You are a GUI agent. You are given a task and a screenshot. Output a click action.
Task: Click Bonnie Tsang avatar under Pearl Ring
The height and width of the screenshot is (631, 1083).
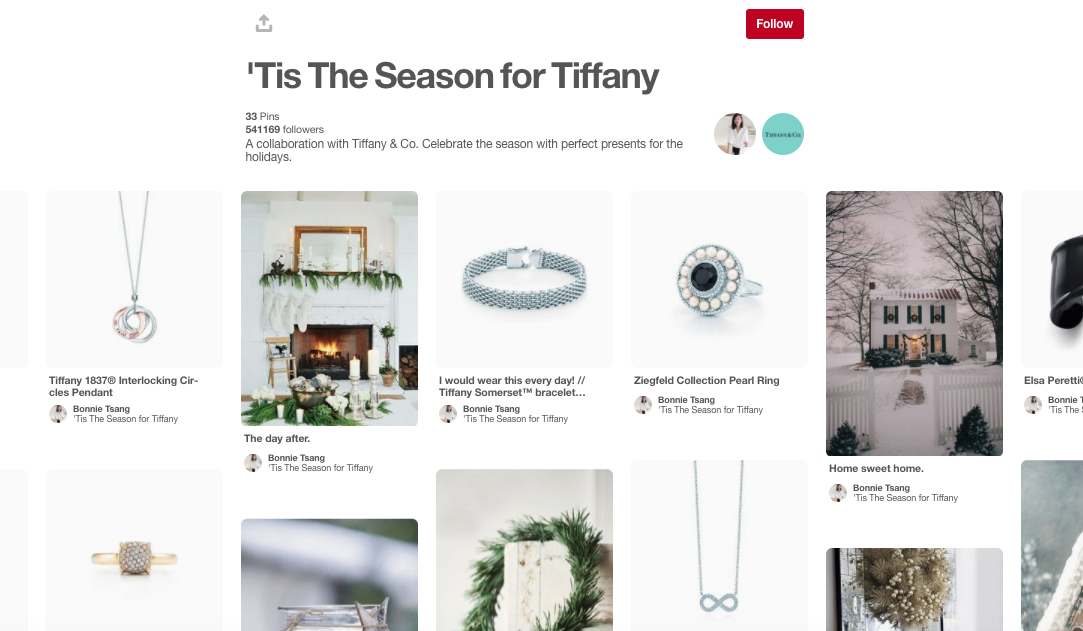click(x=642, y=405)
